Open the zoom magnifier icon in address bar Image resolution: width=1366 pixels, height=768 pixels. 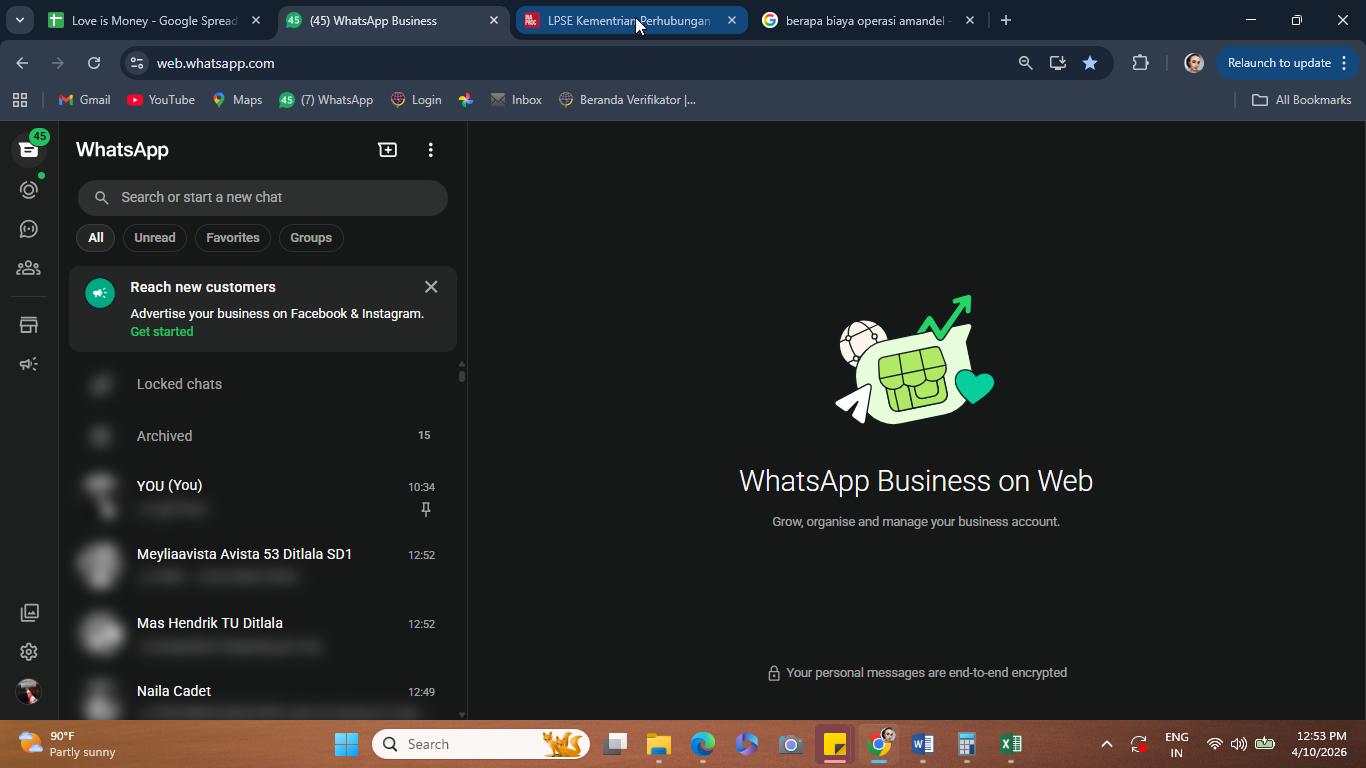click(x=1025, y=63)
